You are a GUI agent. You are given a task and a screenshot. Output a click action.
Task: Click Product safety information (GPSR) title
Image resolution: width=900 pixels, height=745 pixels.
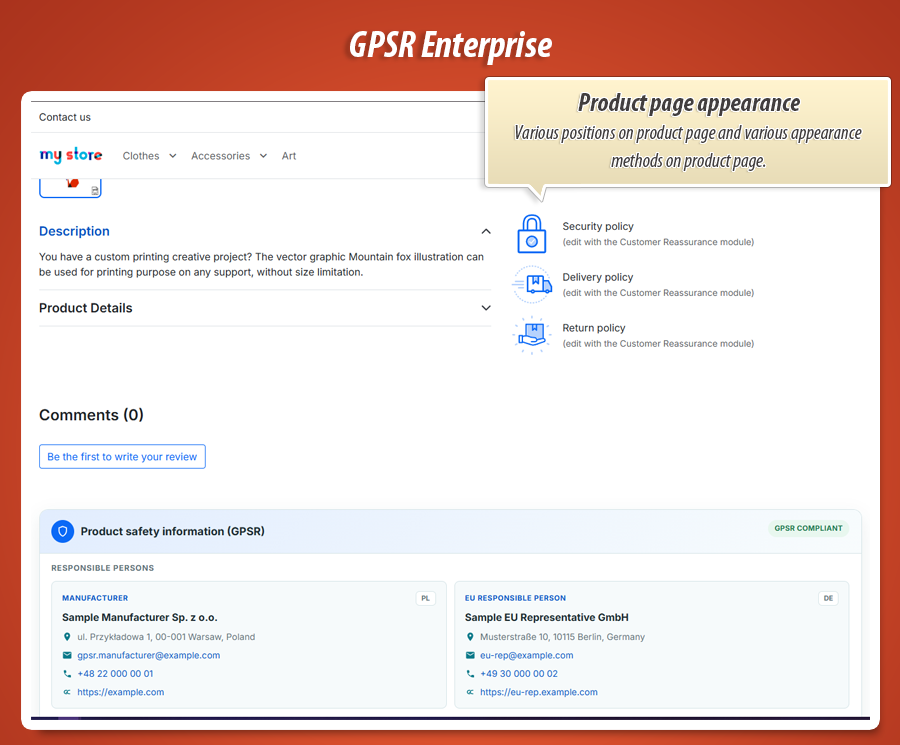coord(173,531)
